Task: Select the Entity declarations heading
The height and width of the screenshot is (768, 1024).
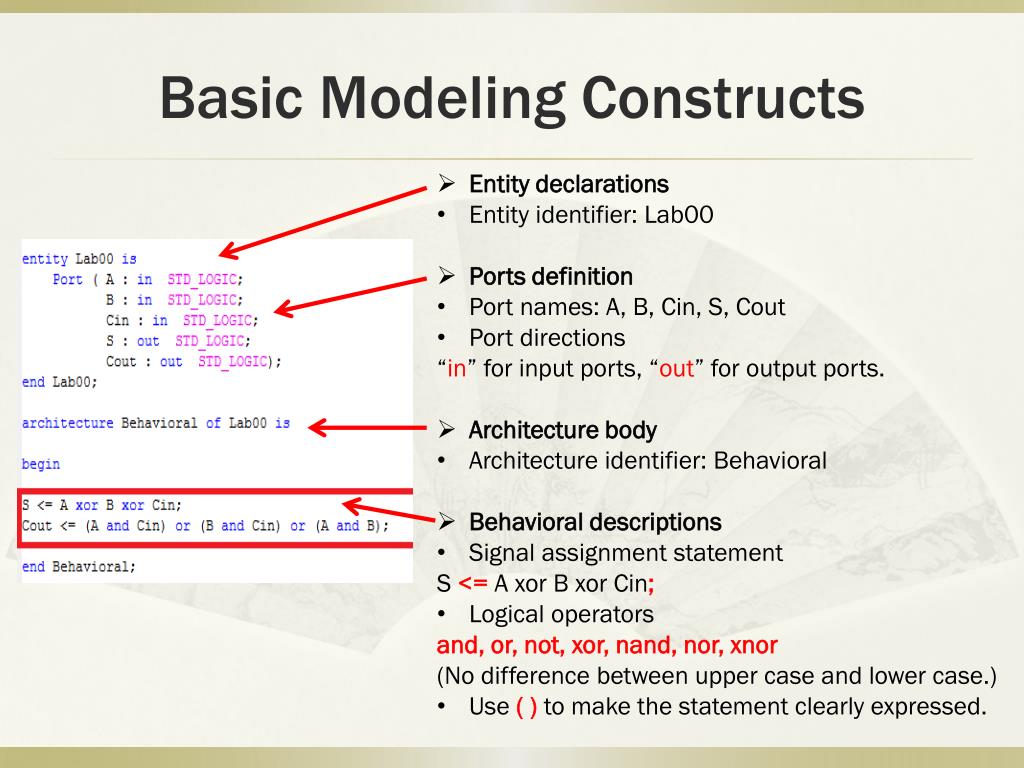Action: click(569, 184)
